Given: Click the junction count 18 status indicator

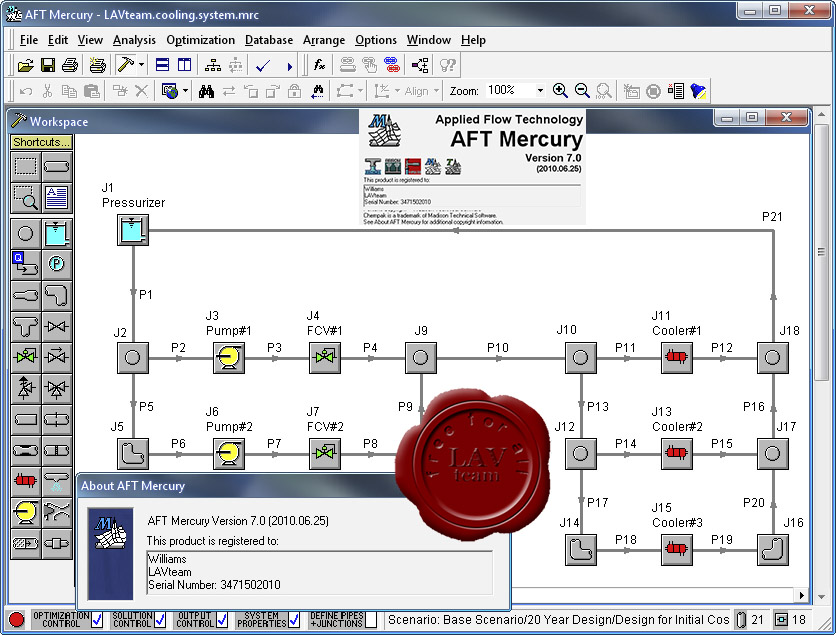Looking at the screenshot, I should [x=791, y=620].
